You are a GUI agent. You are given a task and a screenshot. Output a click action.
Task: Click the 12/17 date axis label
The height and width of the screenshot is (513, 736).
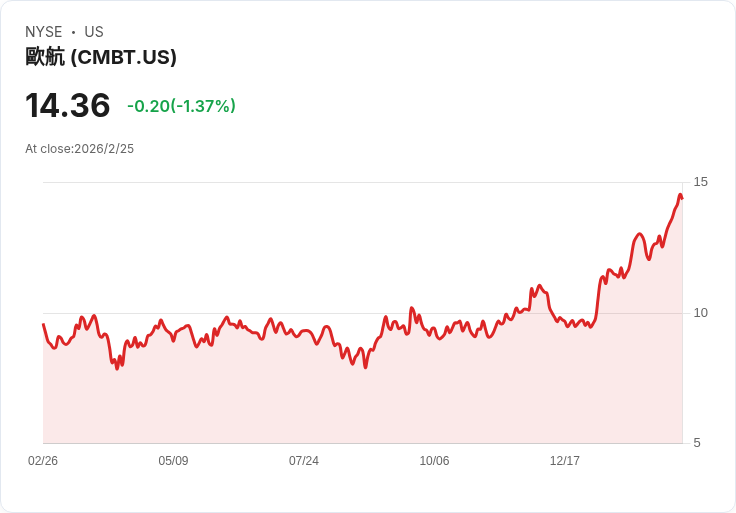[565, 461]
